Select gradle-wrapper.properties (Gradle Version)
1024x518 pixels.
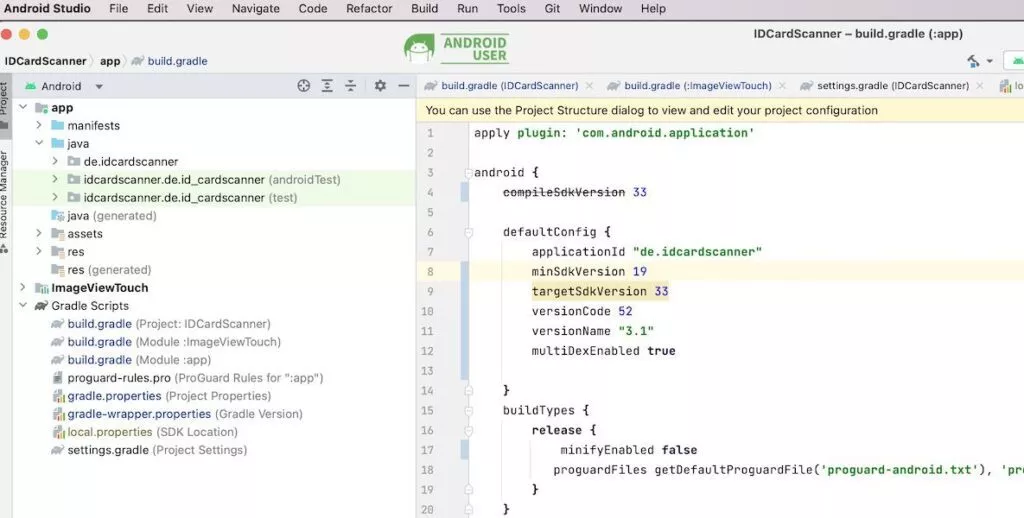tap(177, 413)
